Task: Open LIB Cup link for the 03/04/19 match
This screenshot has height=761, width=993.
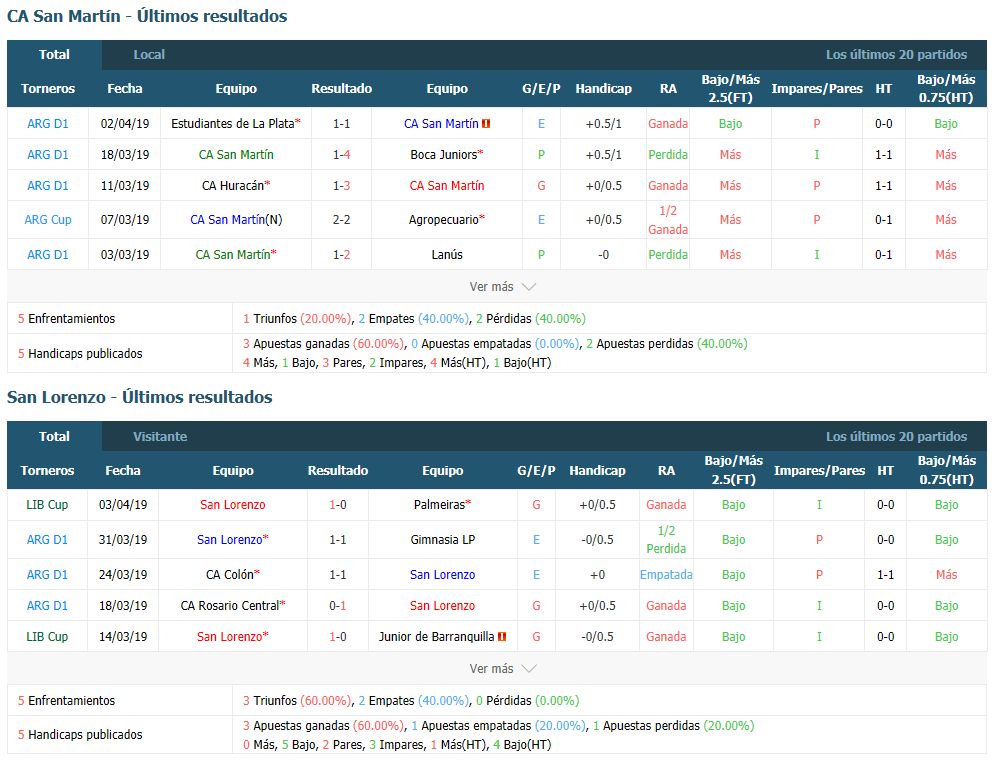Action: 47,505
